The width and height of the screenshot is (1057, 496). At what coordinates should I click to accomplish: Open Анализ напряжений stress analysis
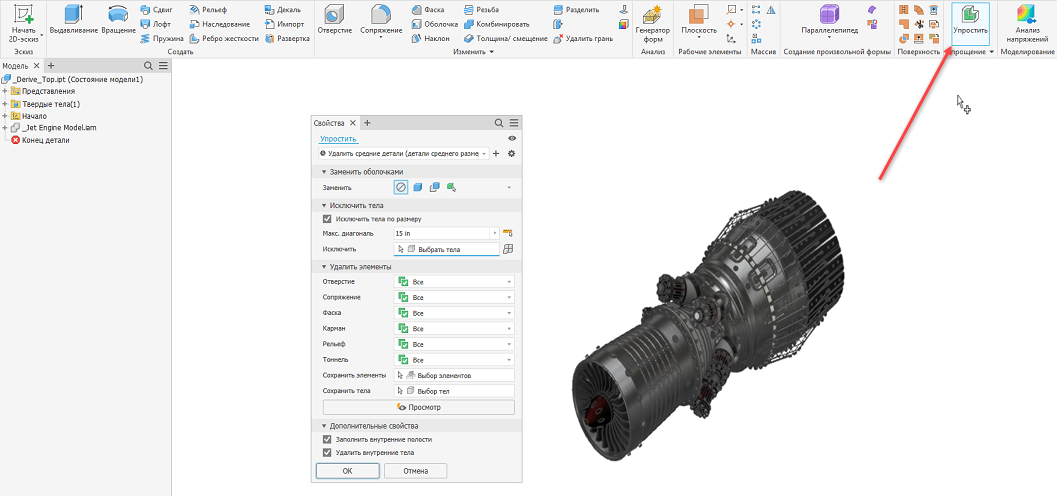pyautogui.click(x=1027, y=24)
